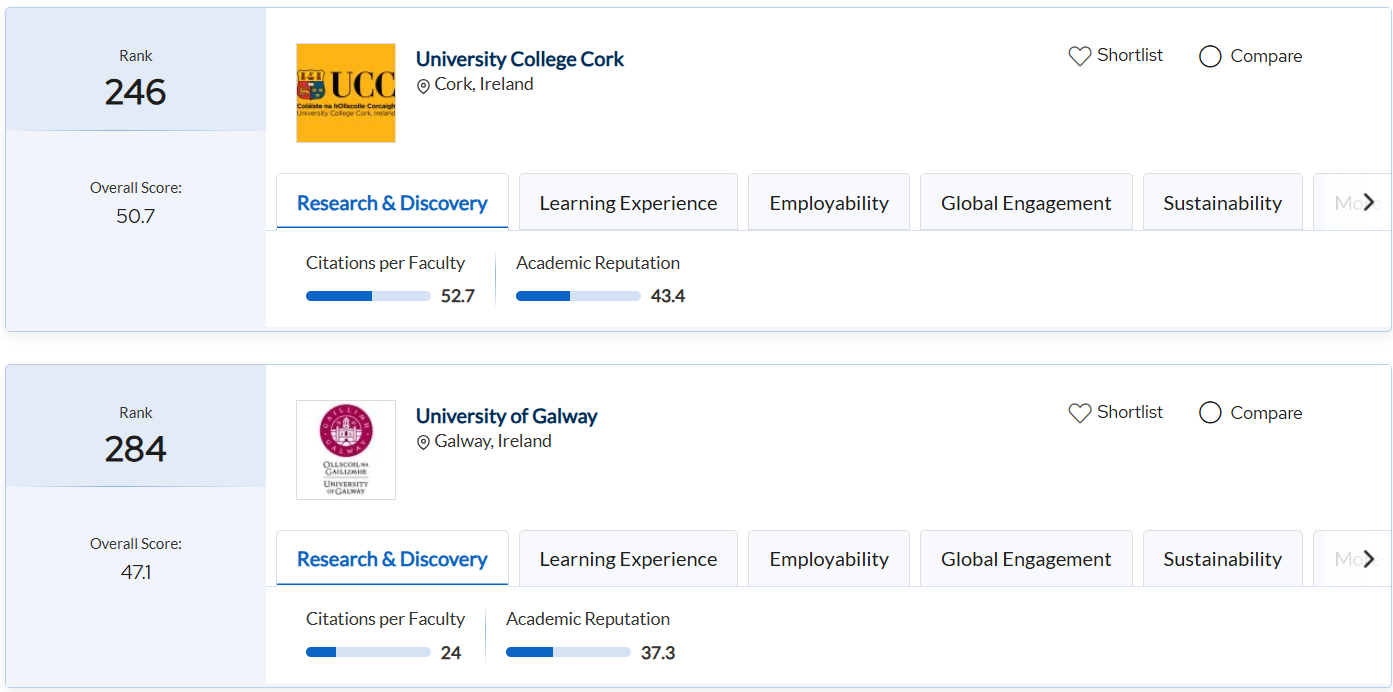Select Galway Global Engagement tab
This screenshot has height=692, width=1393.
(1026, 559)
